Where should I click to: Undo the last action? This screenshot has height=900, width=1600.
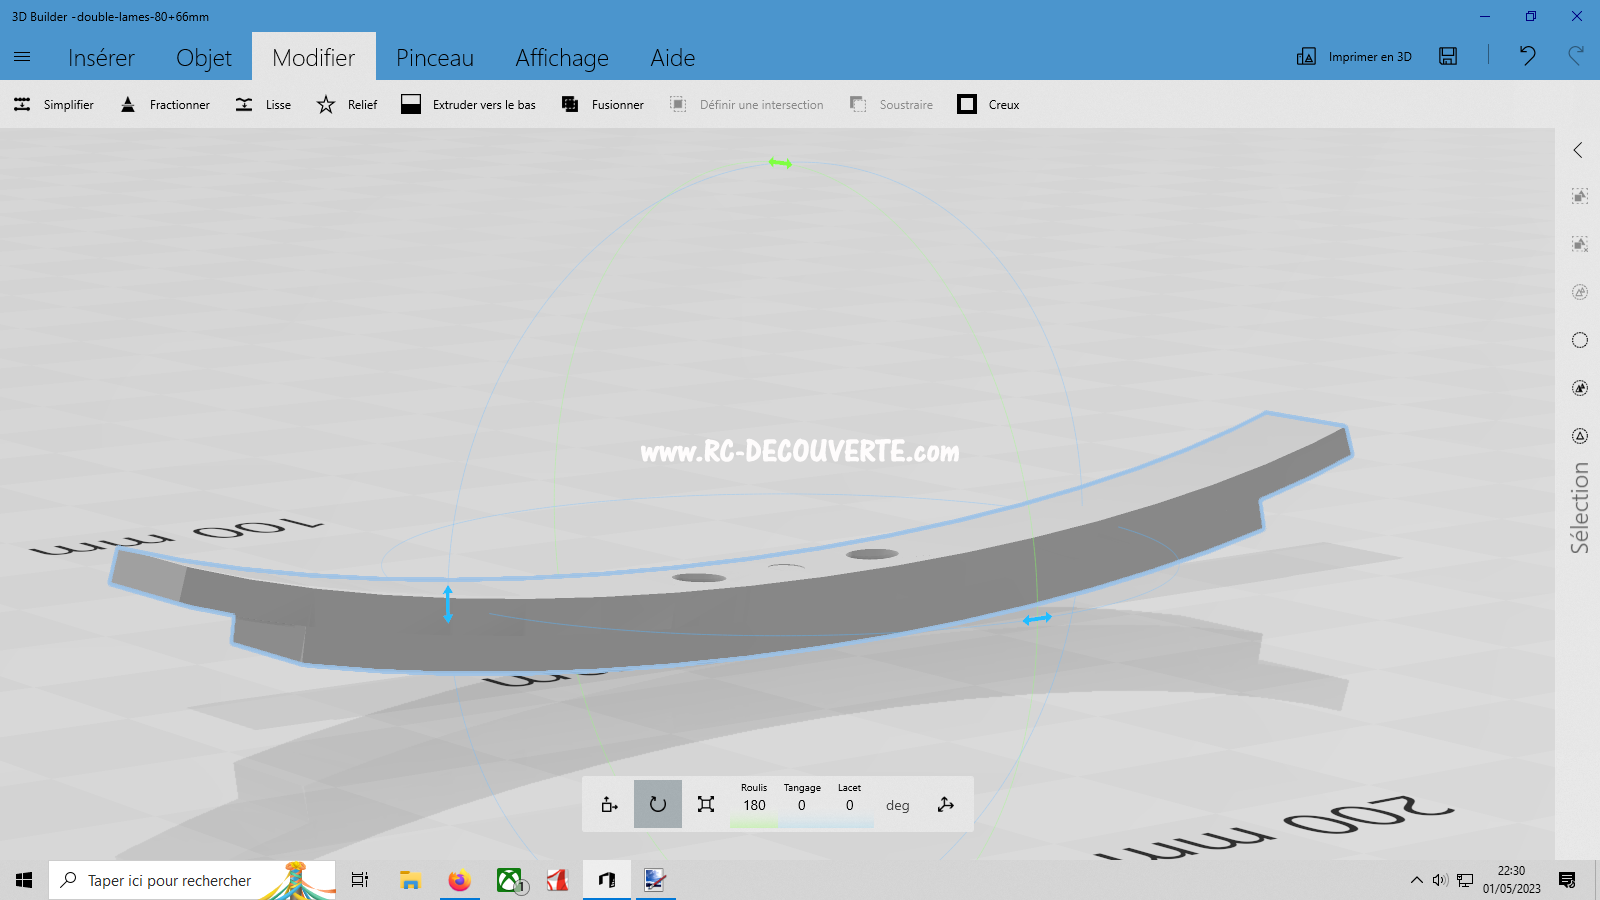(x=1527, y=56)
